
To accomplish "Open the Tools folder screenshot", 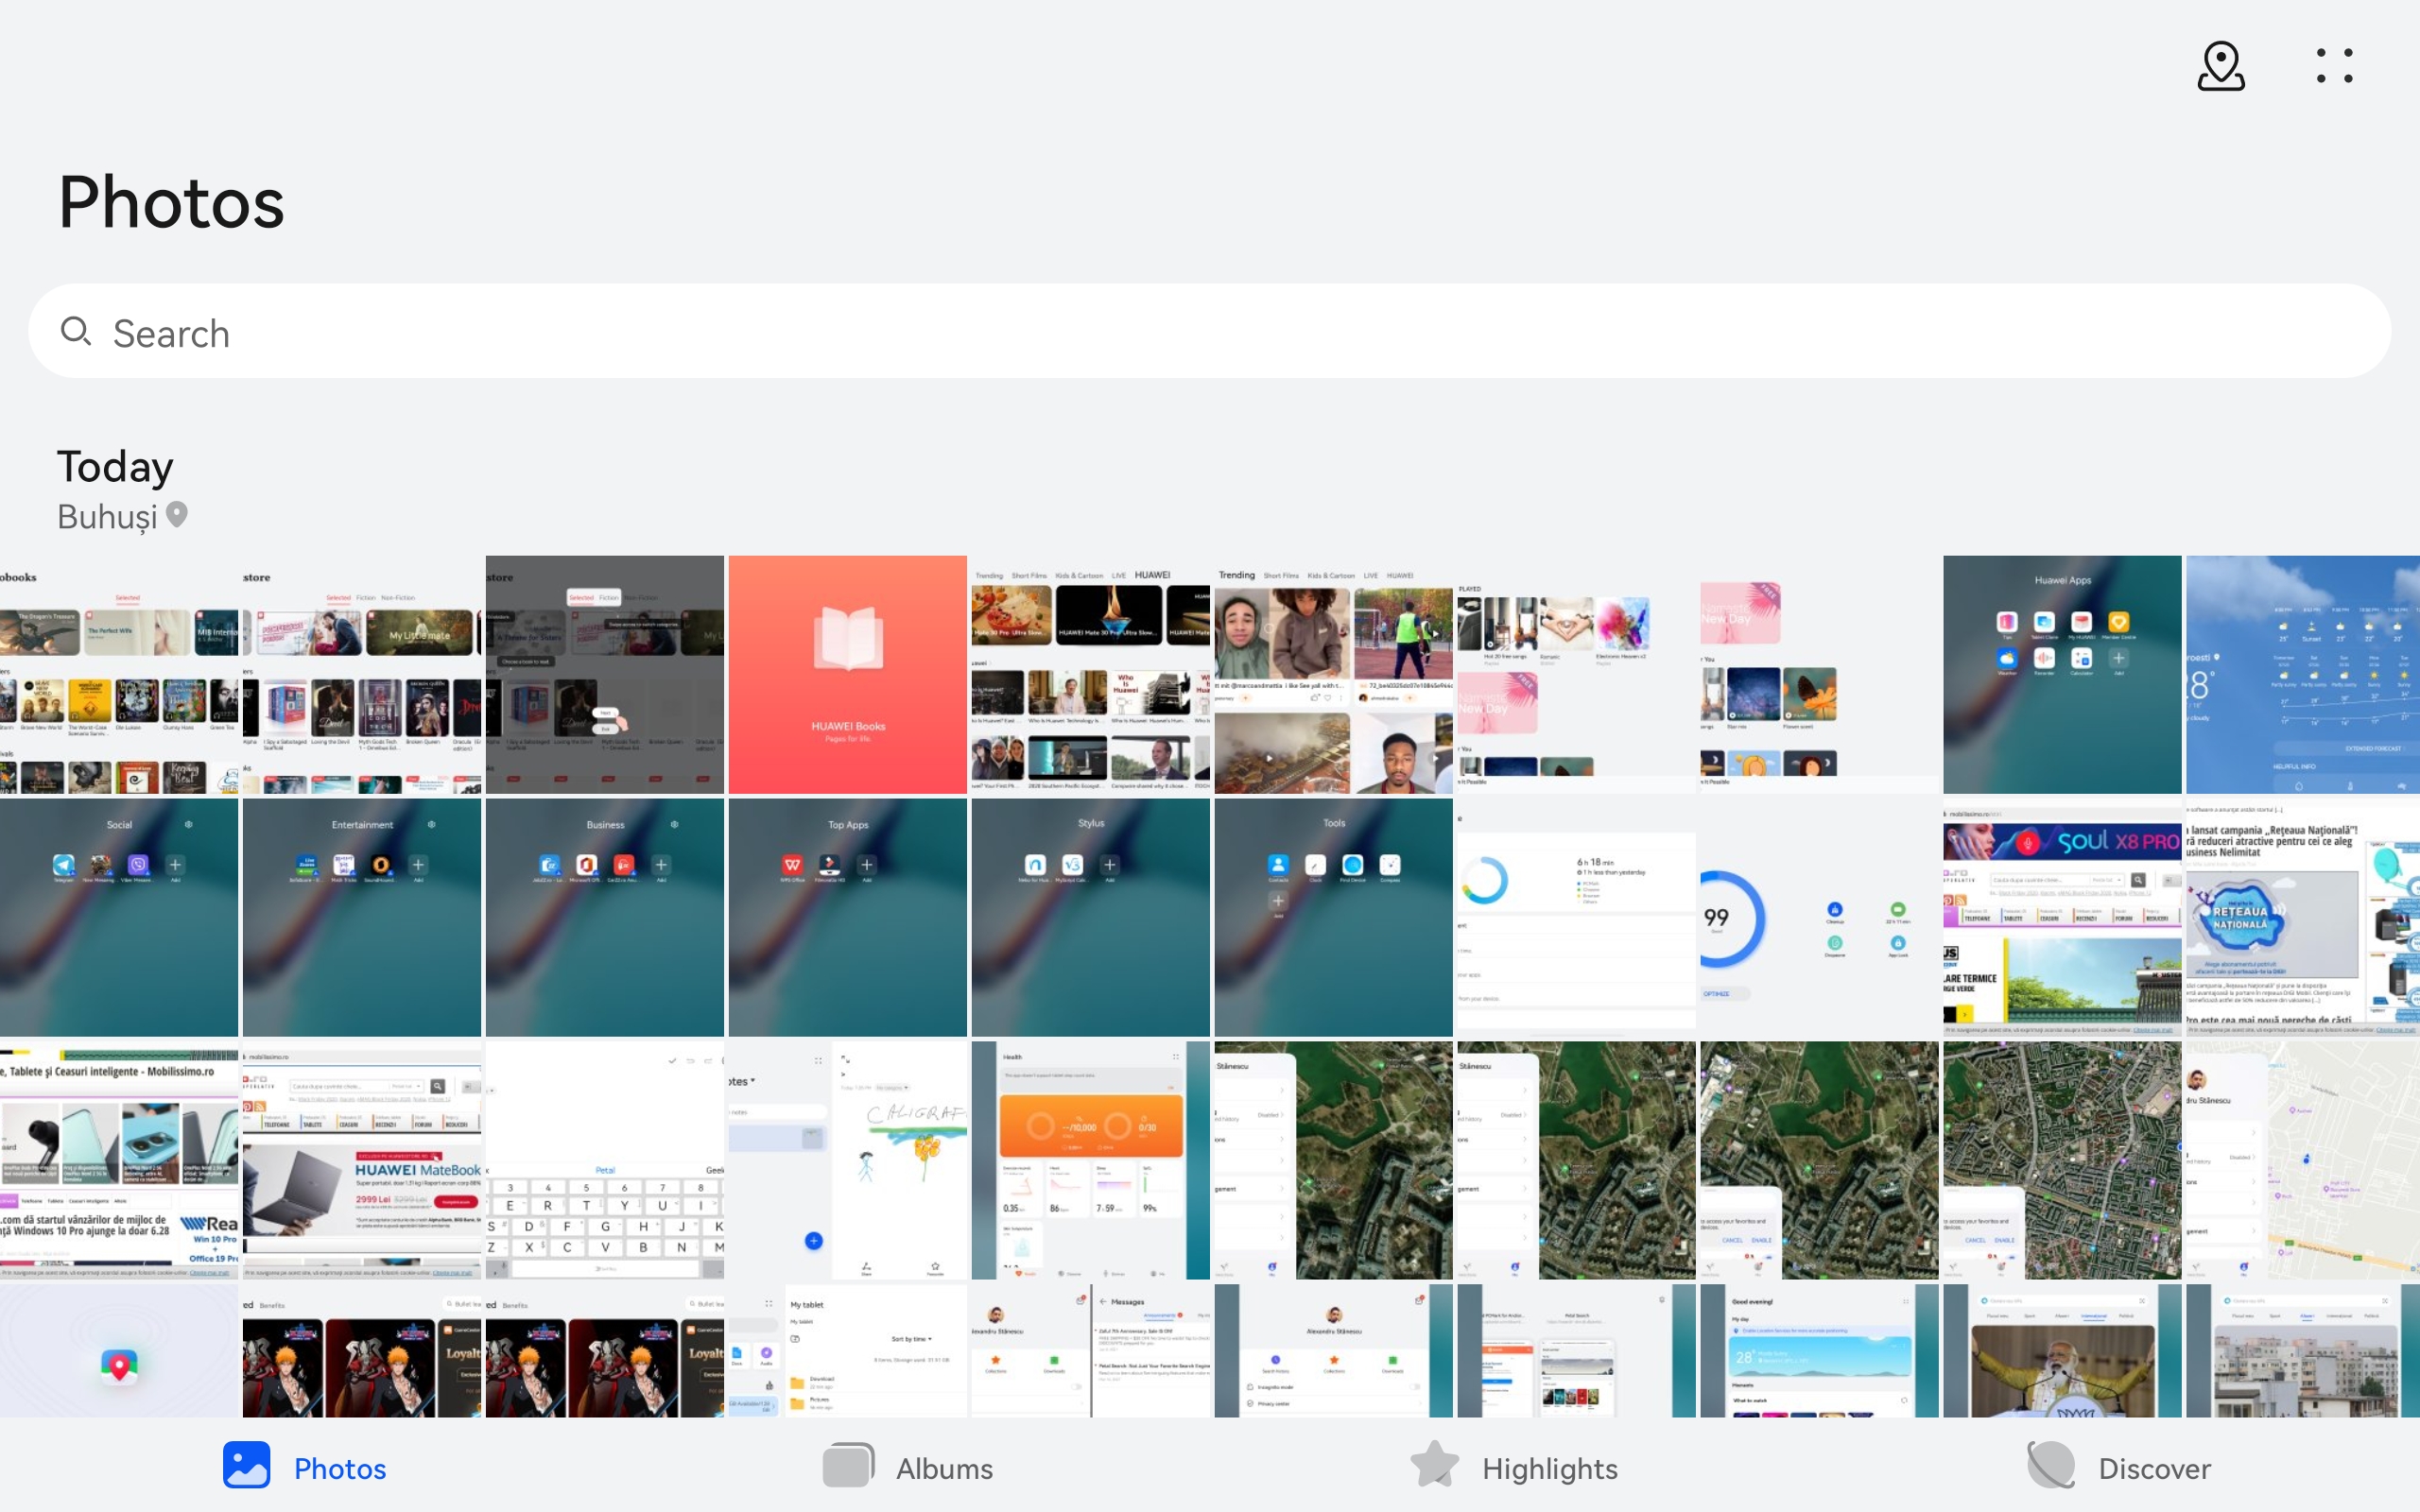I will (1334, 918).
